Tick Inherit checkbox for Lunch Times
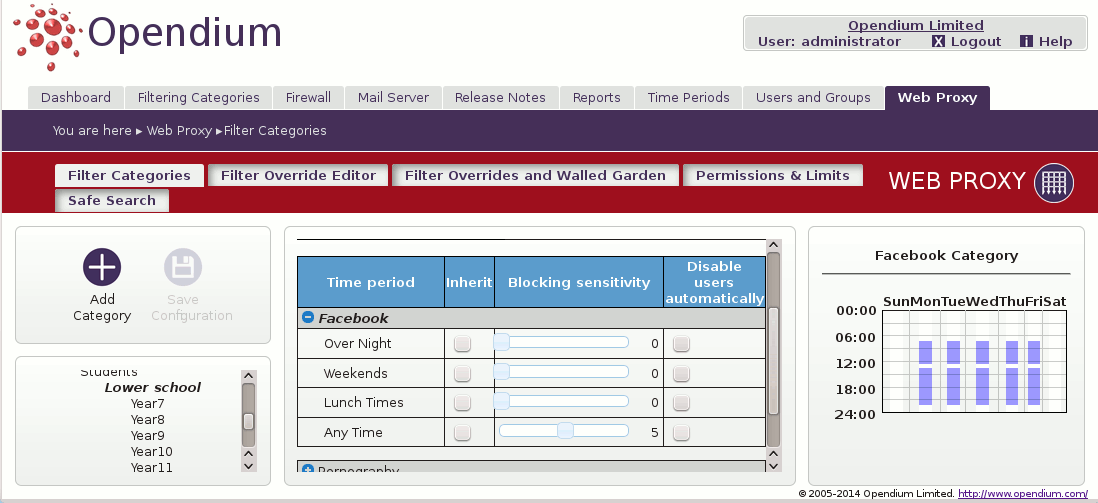The height and width of the screenshot is (503, 1098). coord(462,403)
